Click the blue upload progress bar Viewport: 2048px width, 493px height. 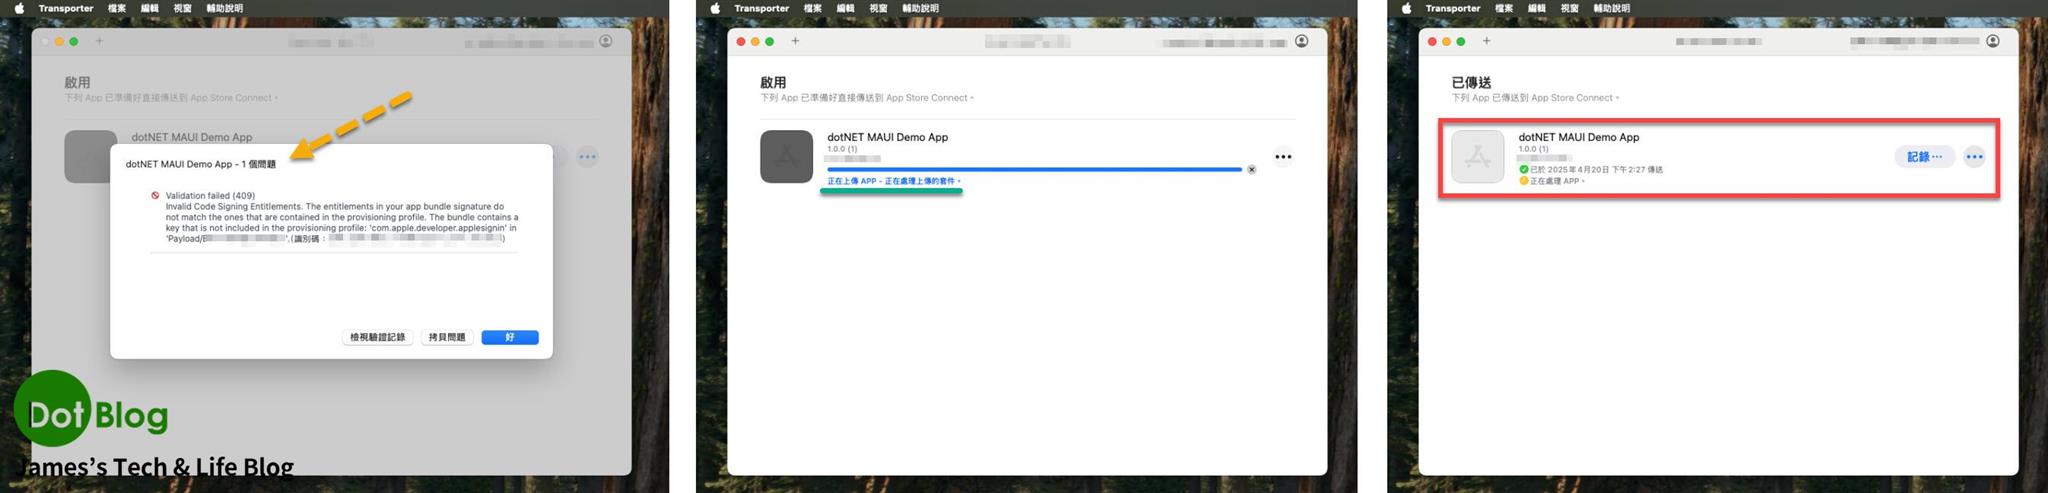pos(1033,170)
